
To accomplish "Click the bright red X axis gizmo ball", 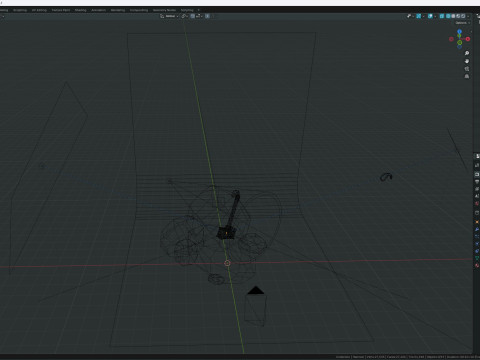I will [468, 39].
